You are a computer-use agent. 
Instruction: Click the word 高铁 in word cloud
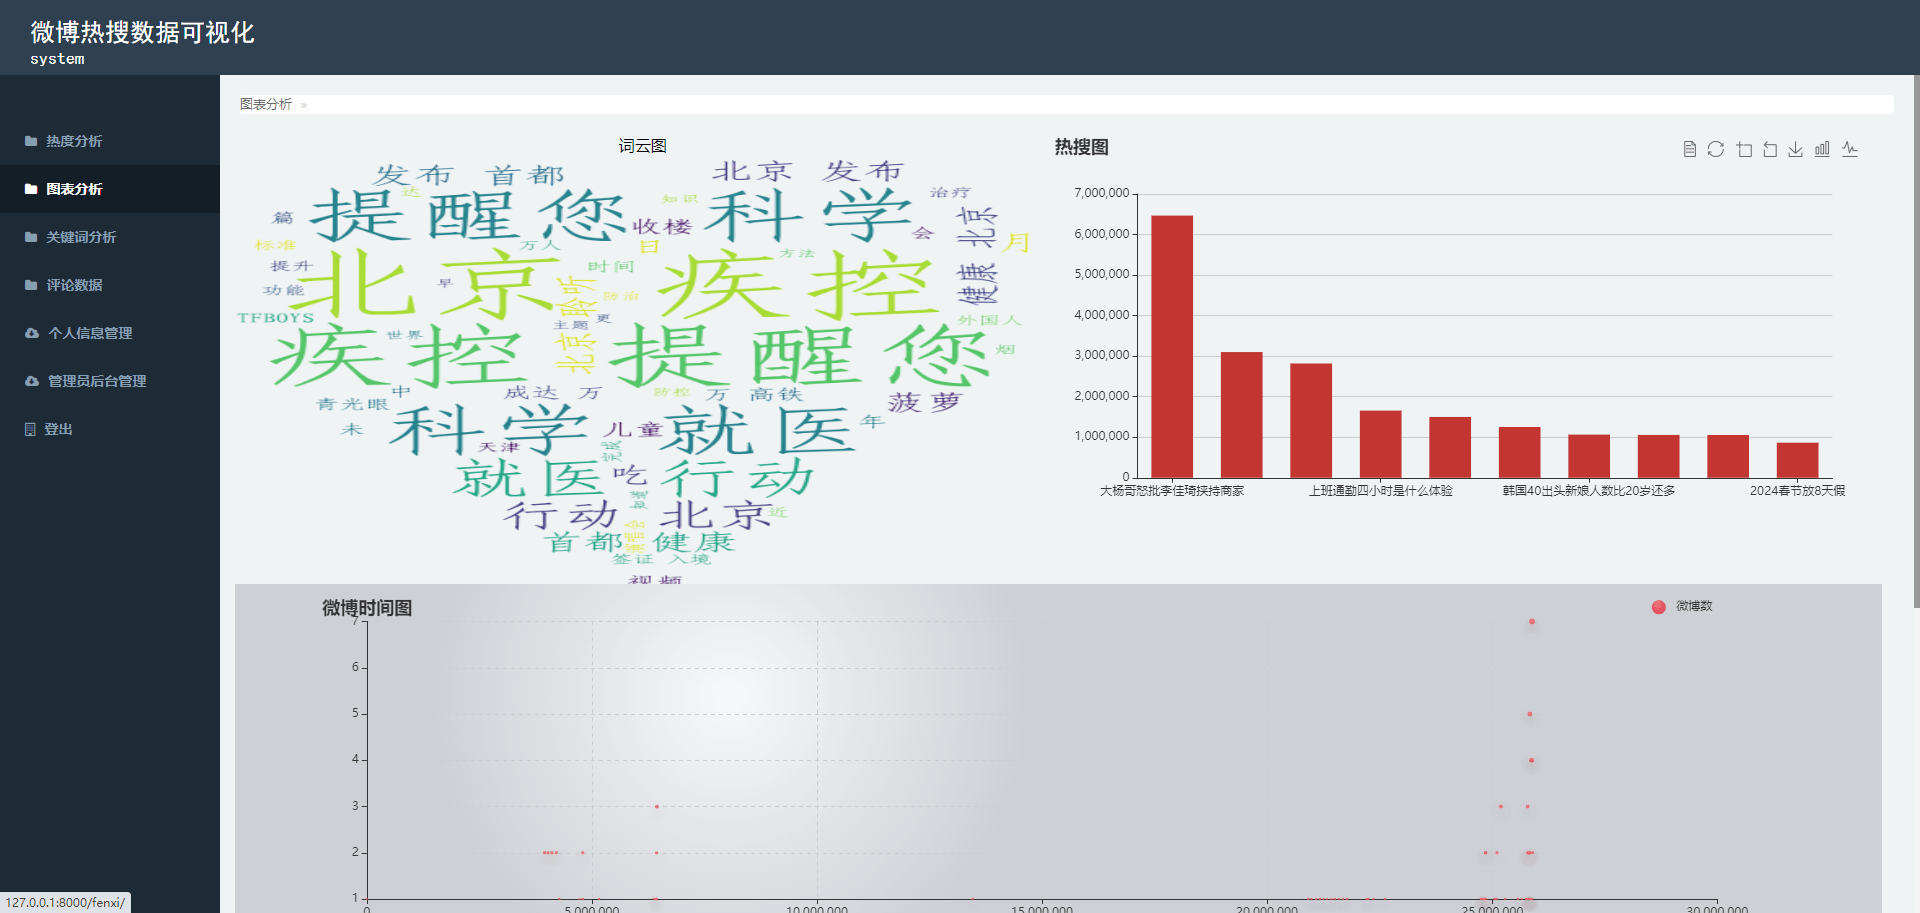776,394
